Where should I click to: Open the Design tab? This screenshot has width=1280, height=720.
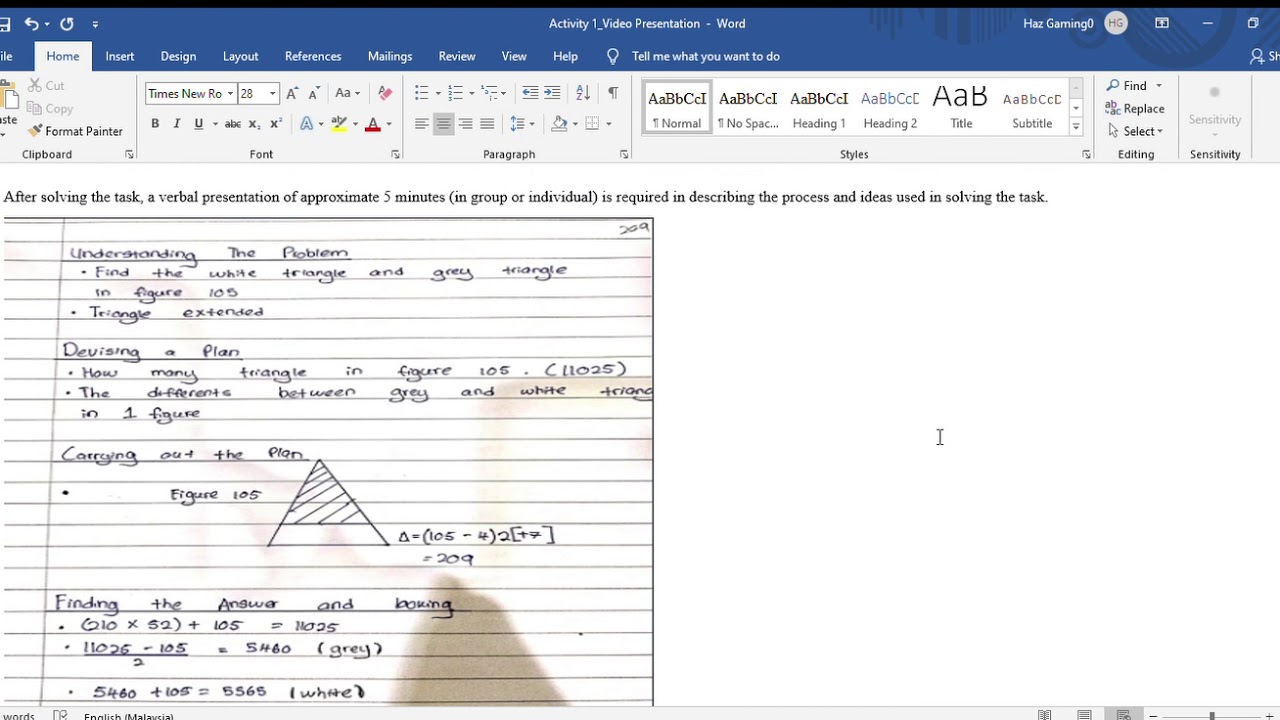tap(178, 56)
